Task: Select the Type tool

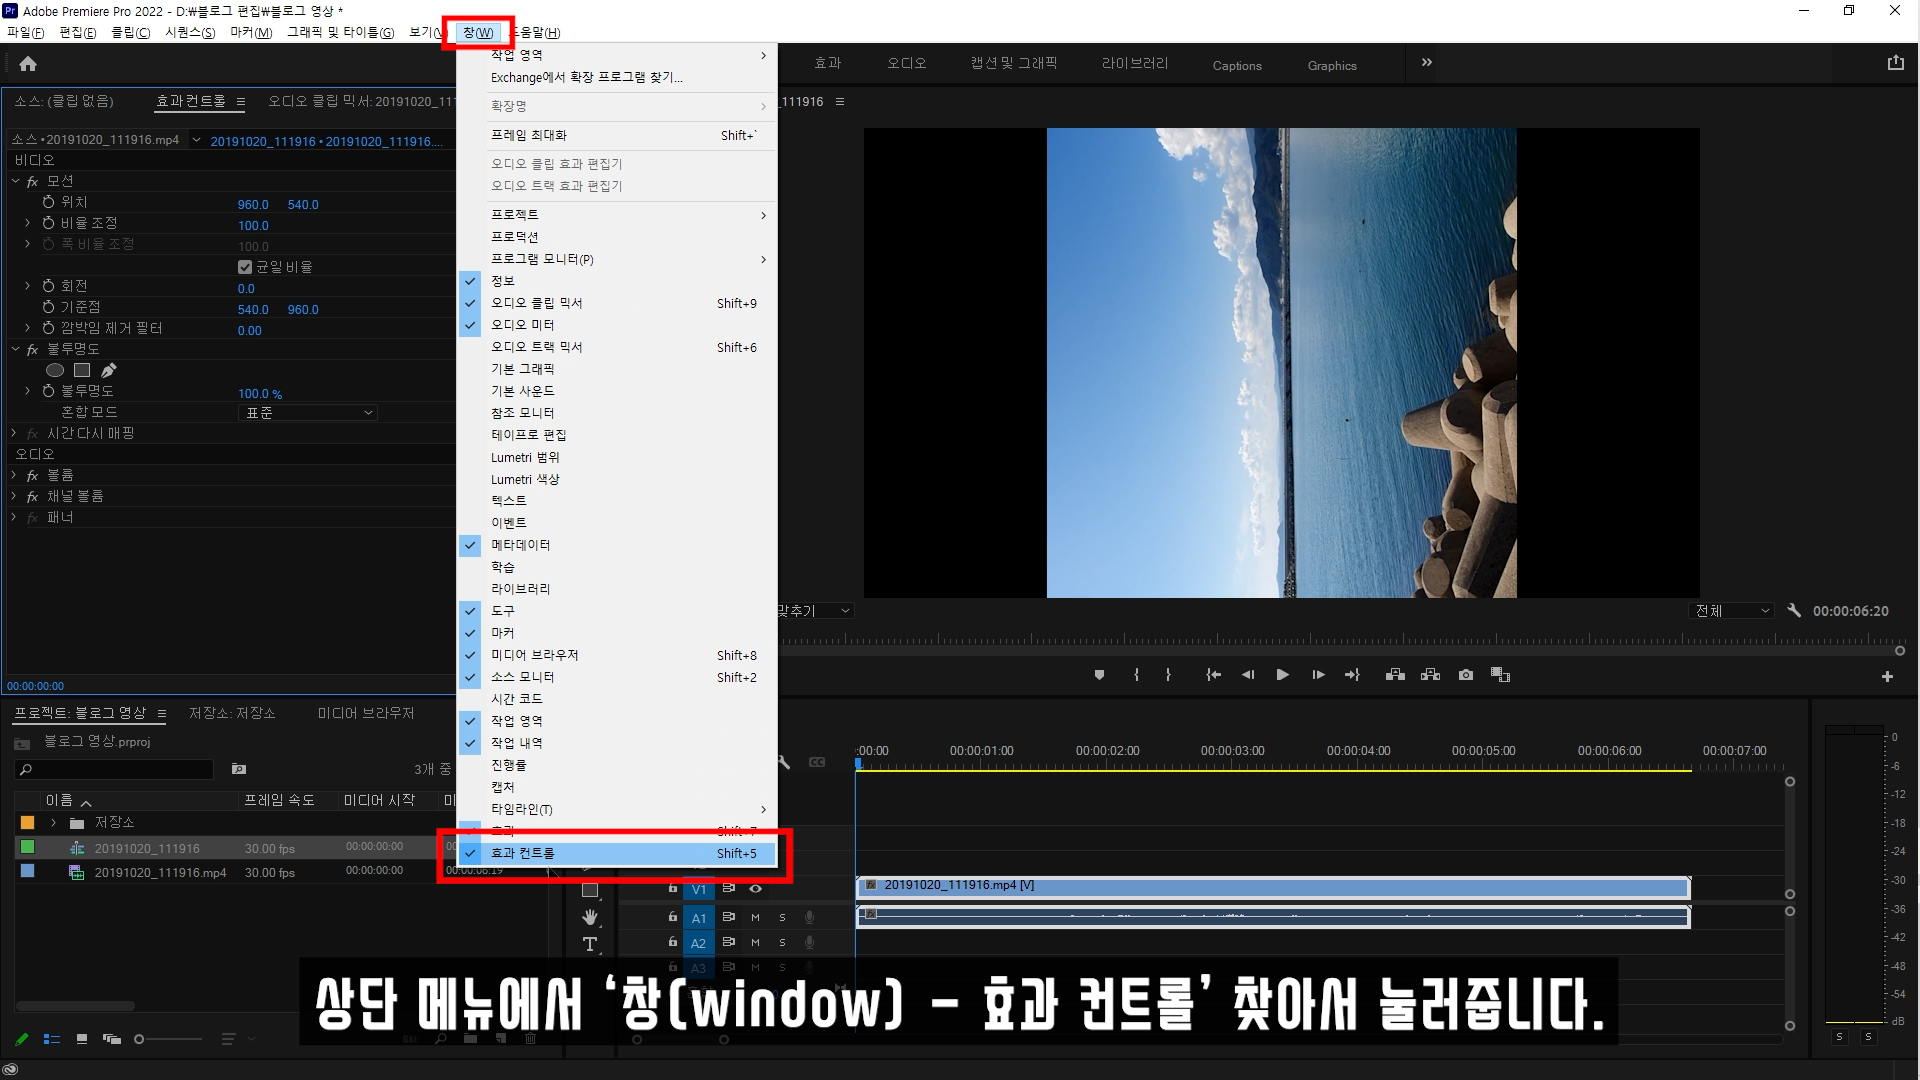Action: (590, 944)
